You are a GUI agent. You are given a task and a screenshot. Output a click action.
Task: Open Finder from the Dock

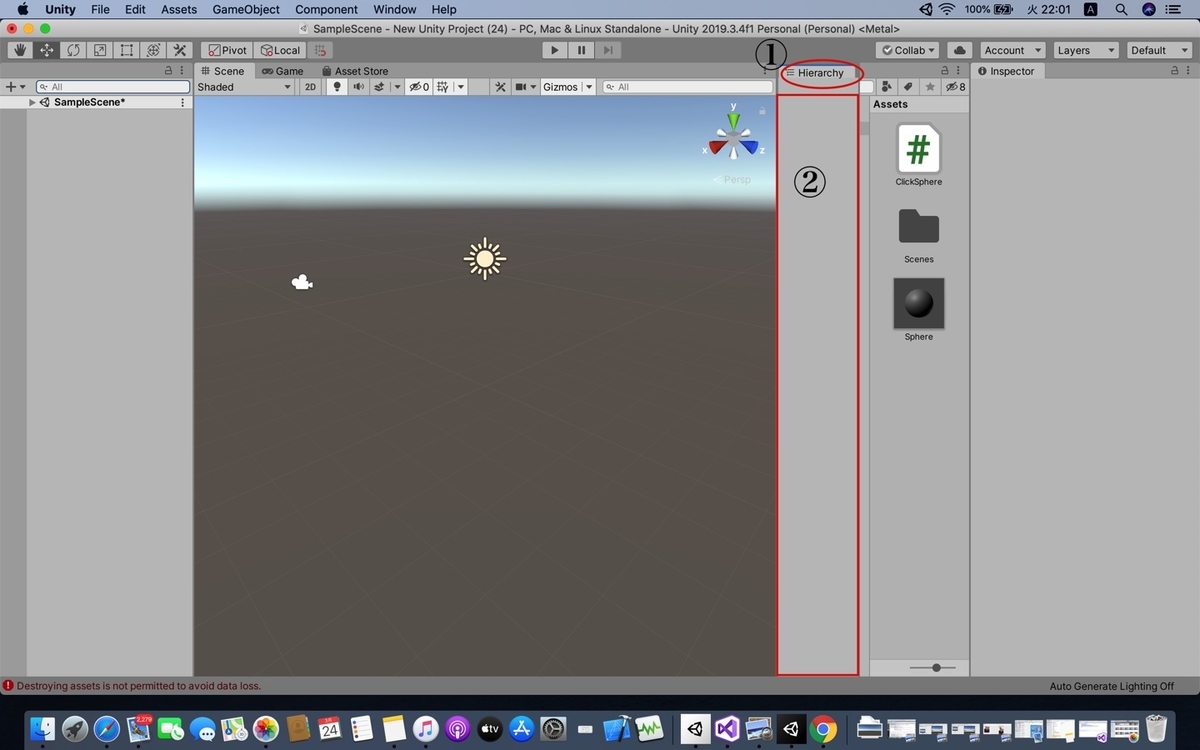point(42,729)
